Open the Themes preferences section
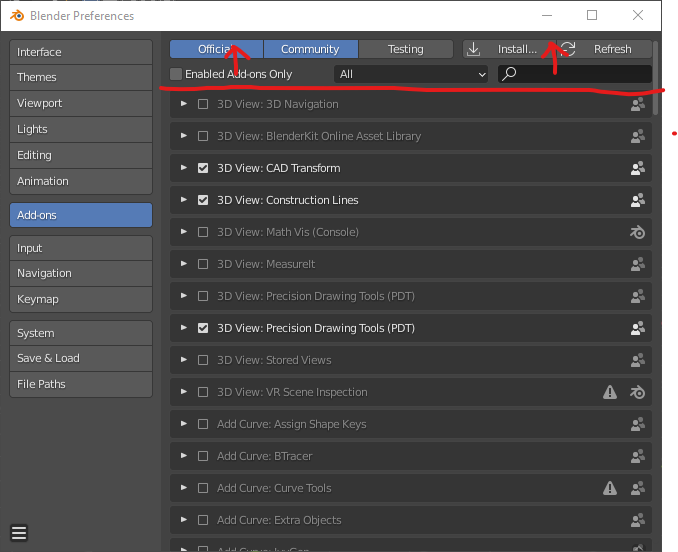This screenshot has height=552, width=678. pyautogui.click(x=81, y=77)
